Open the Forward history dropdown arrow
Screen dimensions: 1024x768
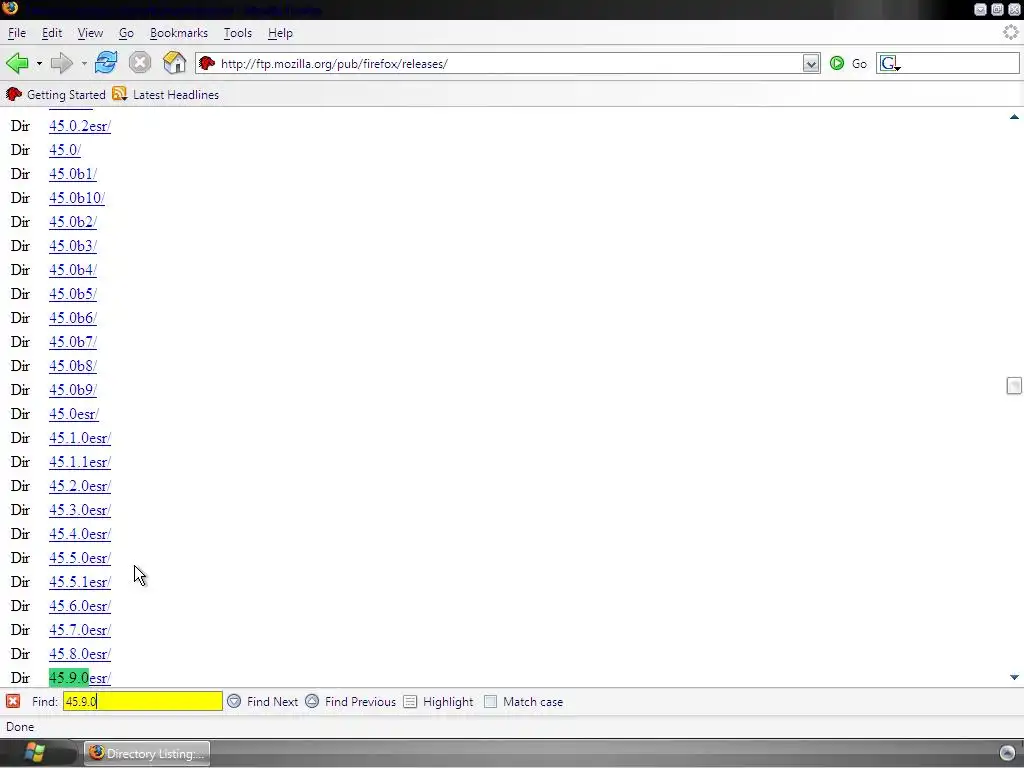coord(84,64)
